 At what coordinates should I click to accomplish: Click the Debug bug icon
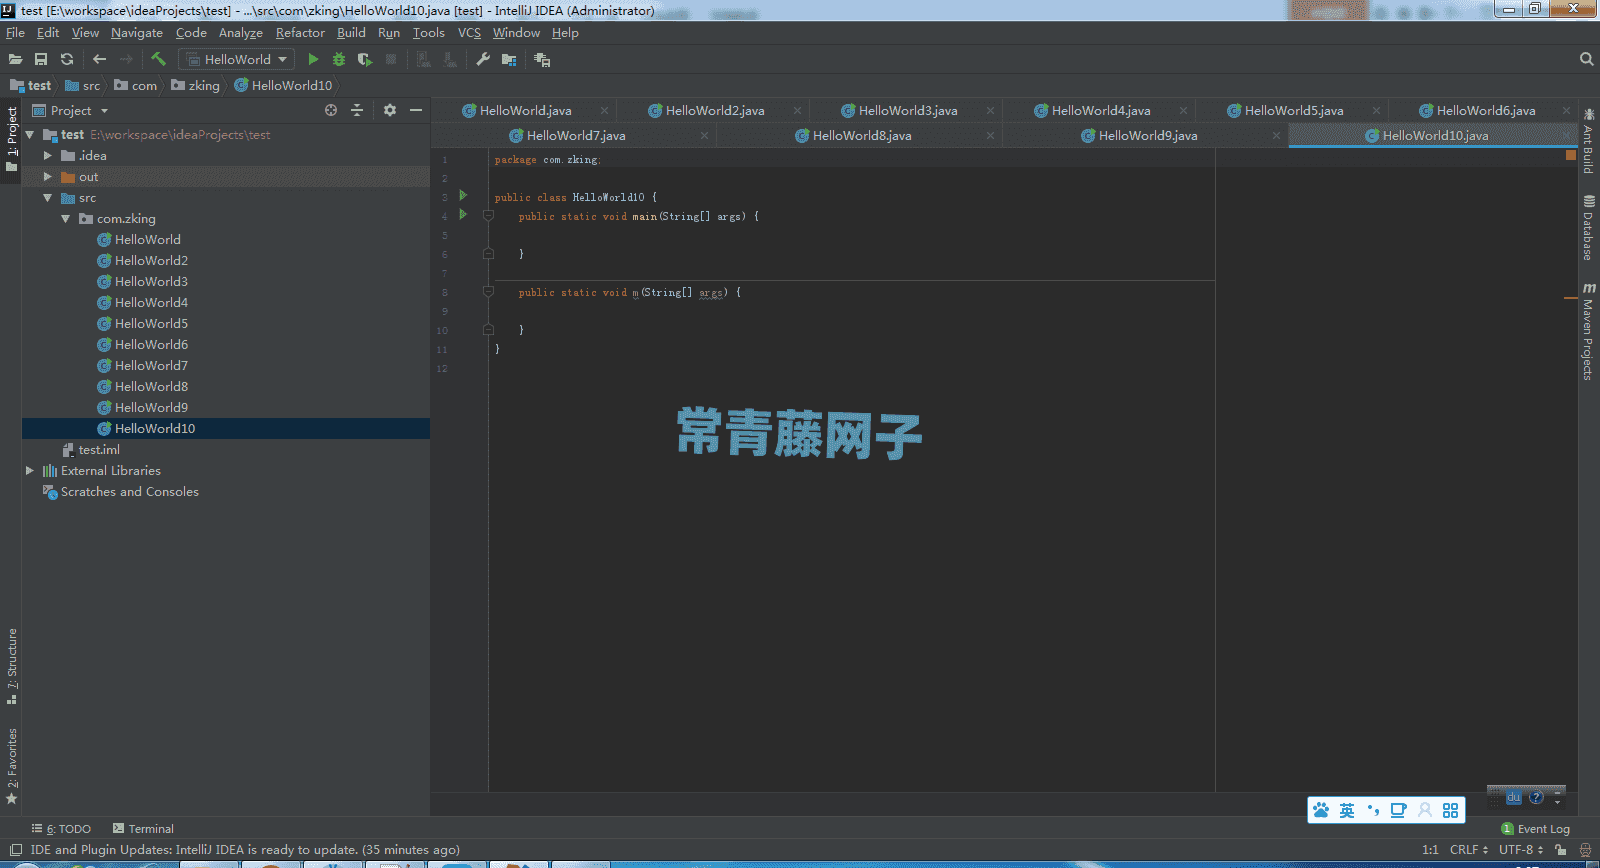tap(339, 60)
